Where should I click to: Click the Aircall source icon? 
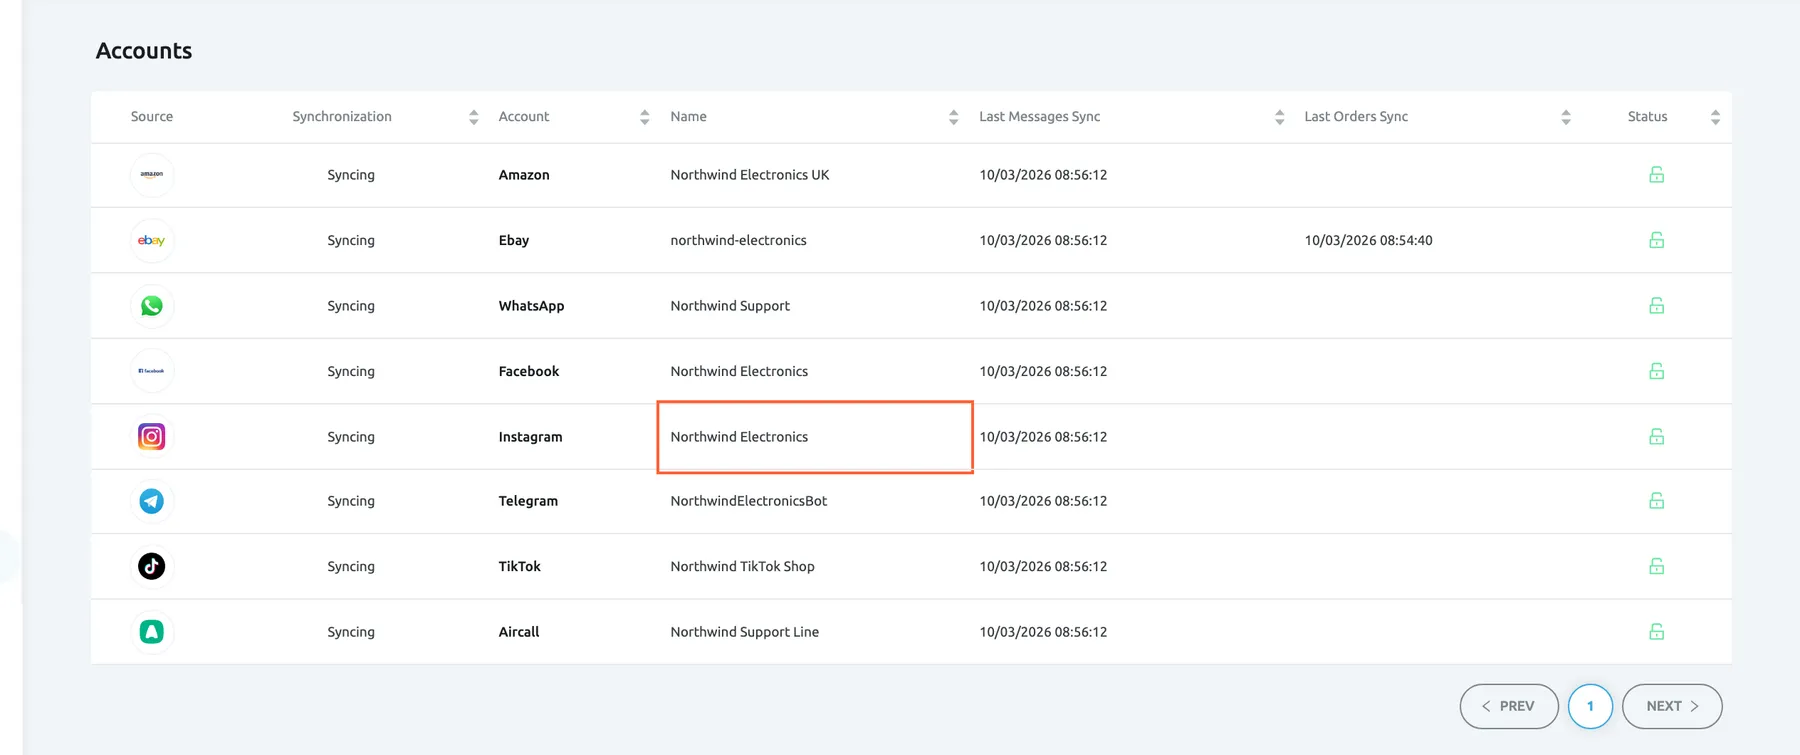(152, 632)
